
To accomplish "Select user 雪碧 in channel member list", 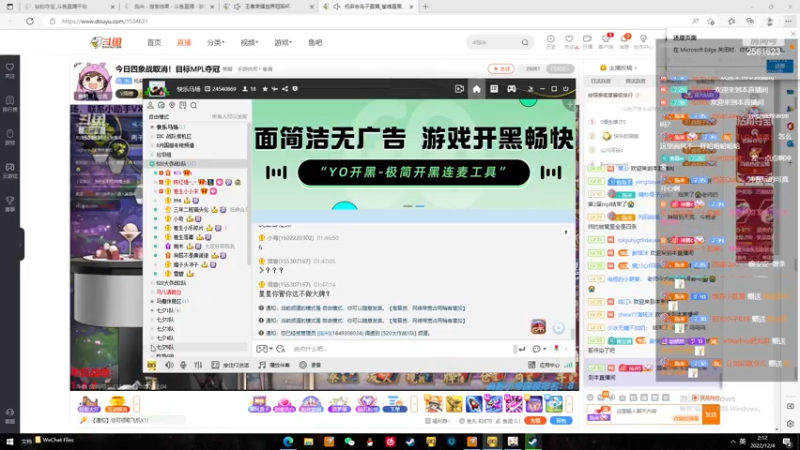I will 179,274.
